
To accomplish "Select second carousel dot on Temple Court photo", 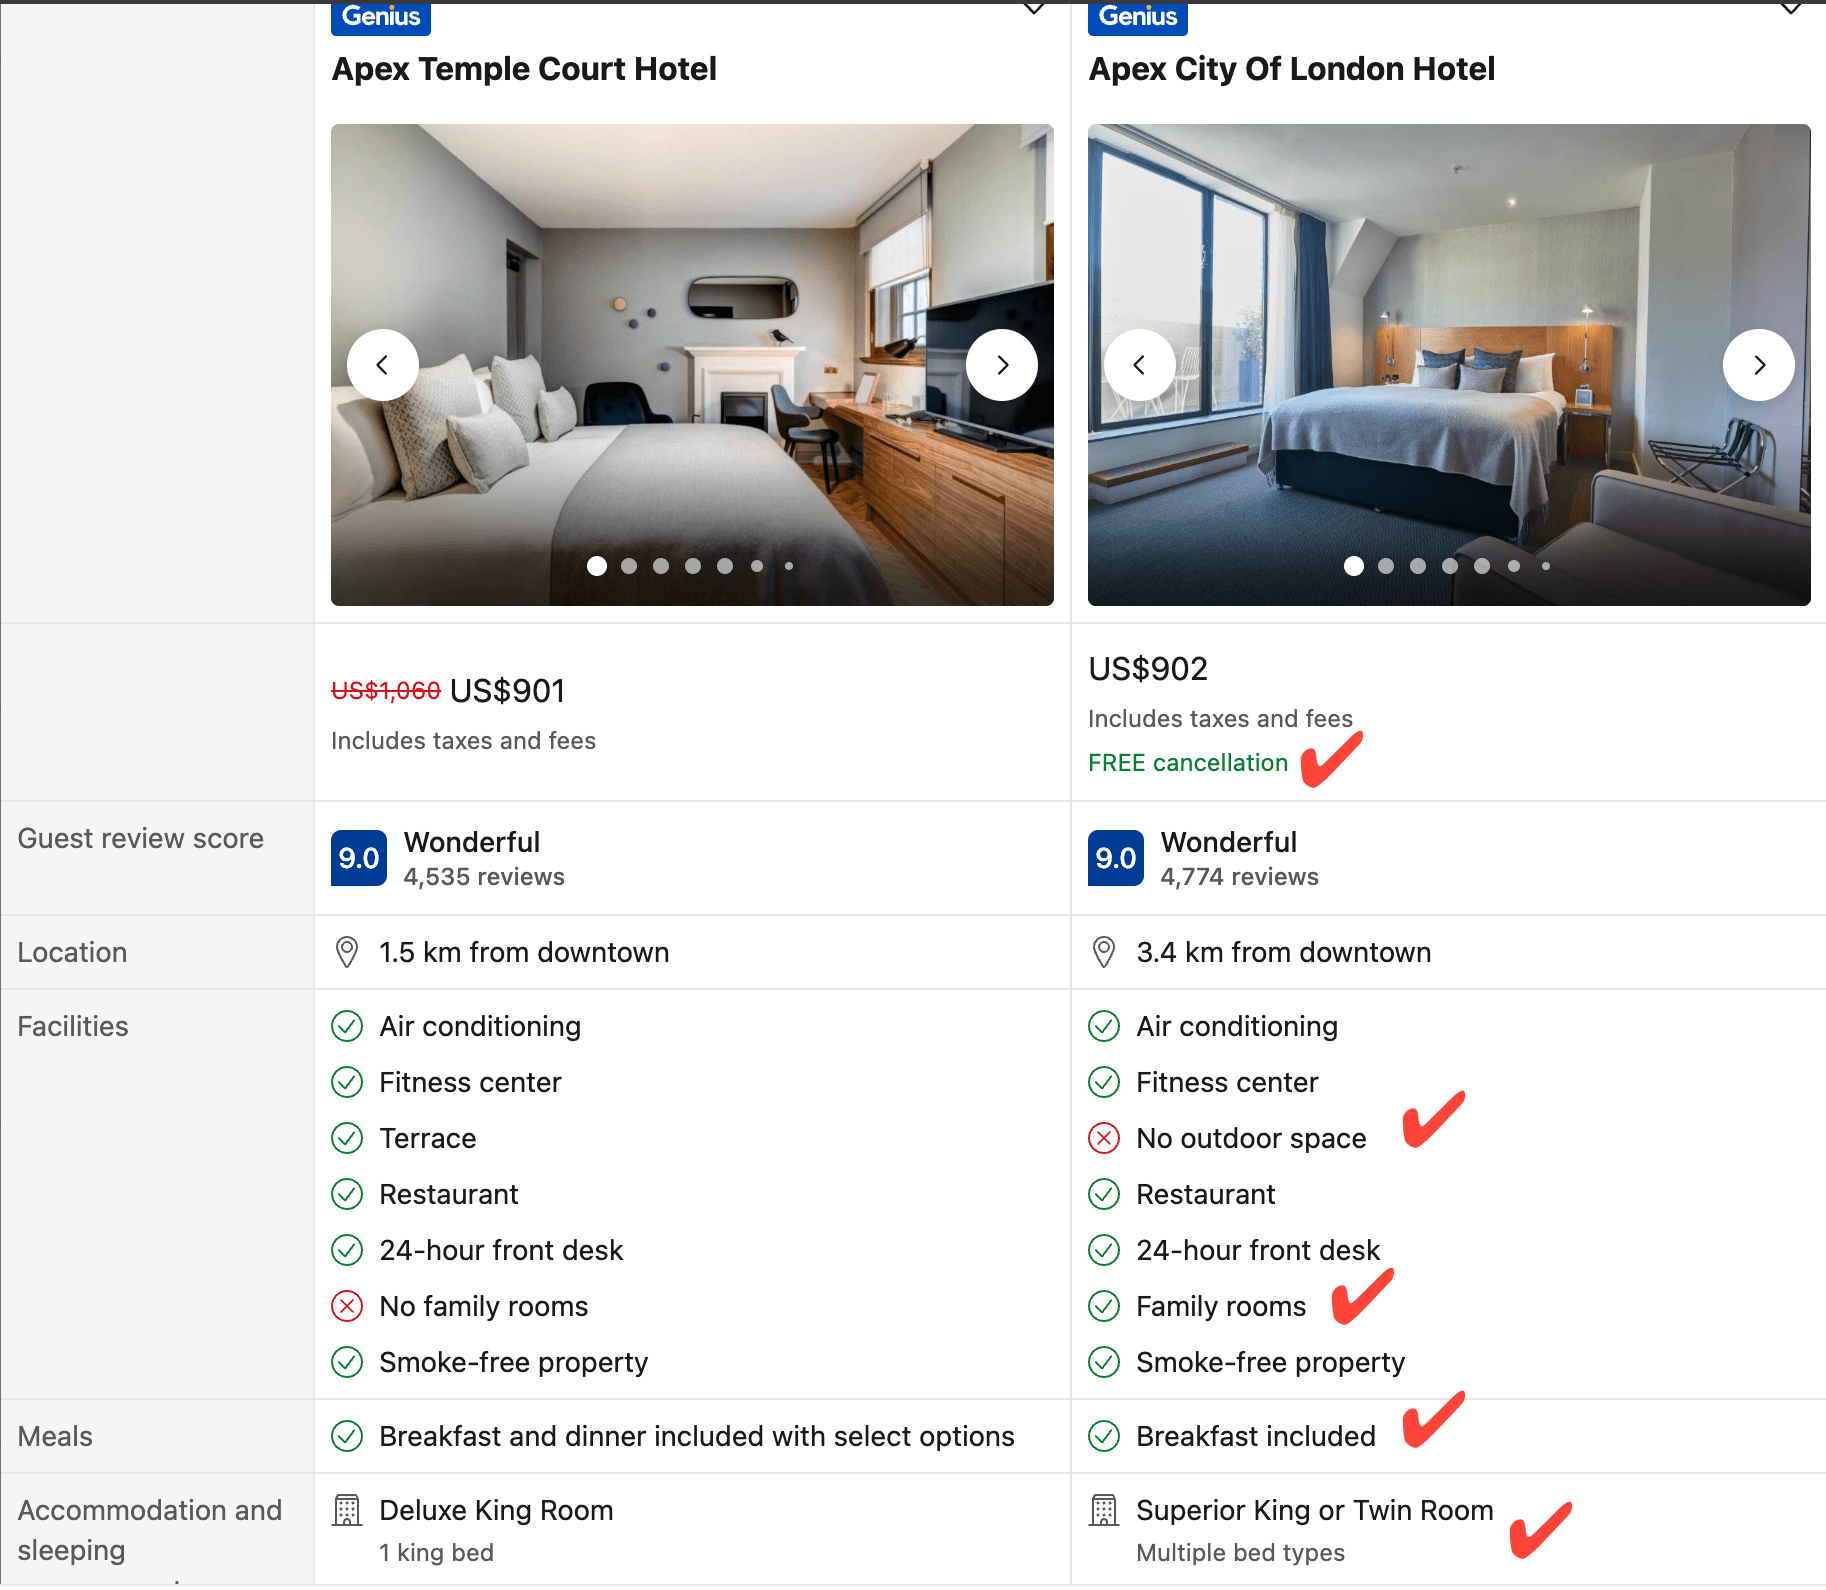I will [629, 566].
